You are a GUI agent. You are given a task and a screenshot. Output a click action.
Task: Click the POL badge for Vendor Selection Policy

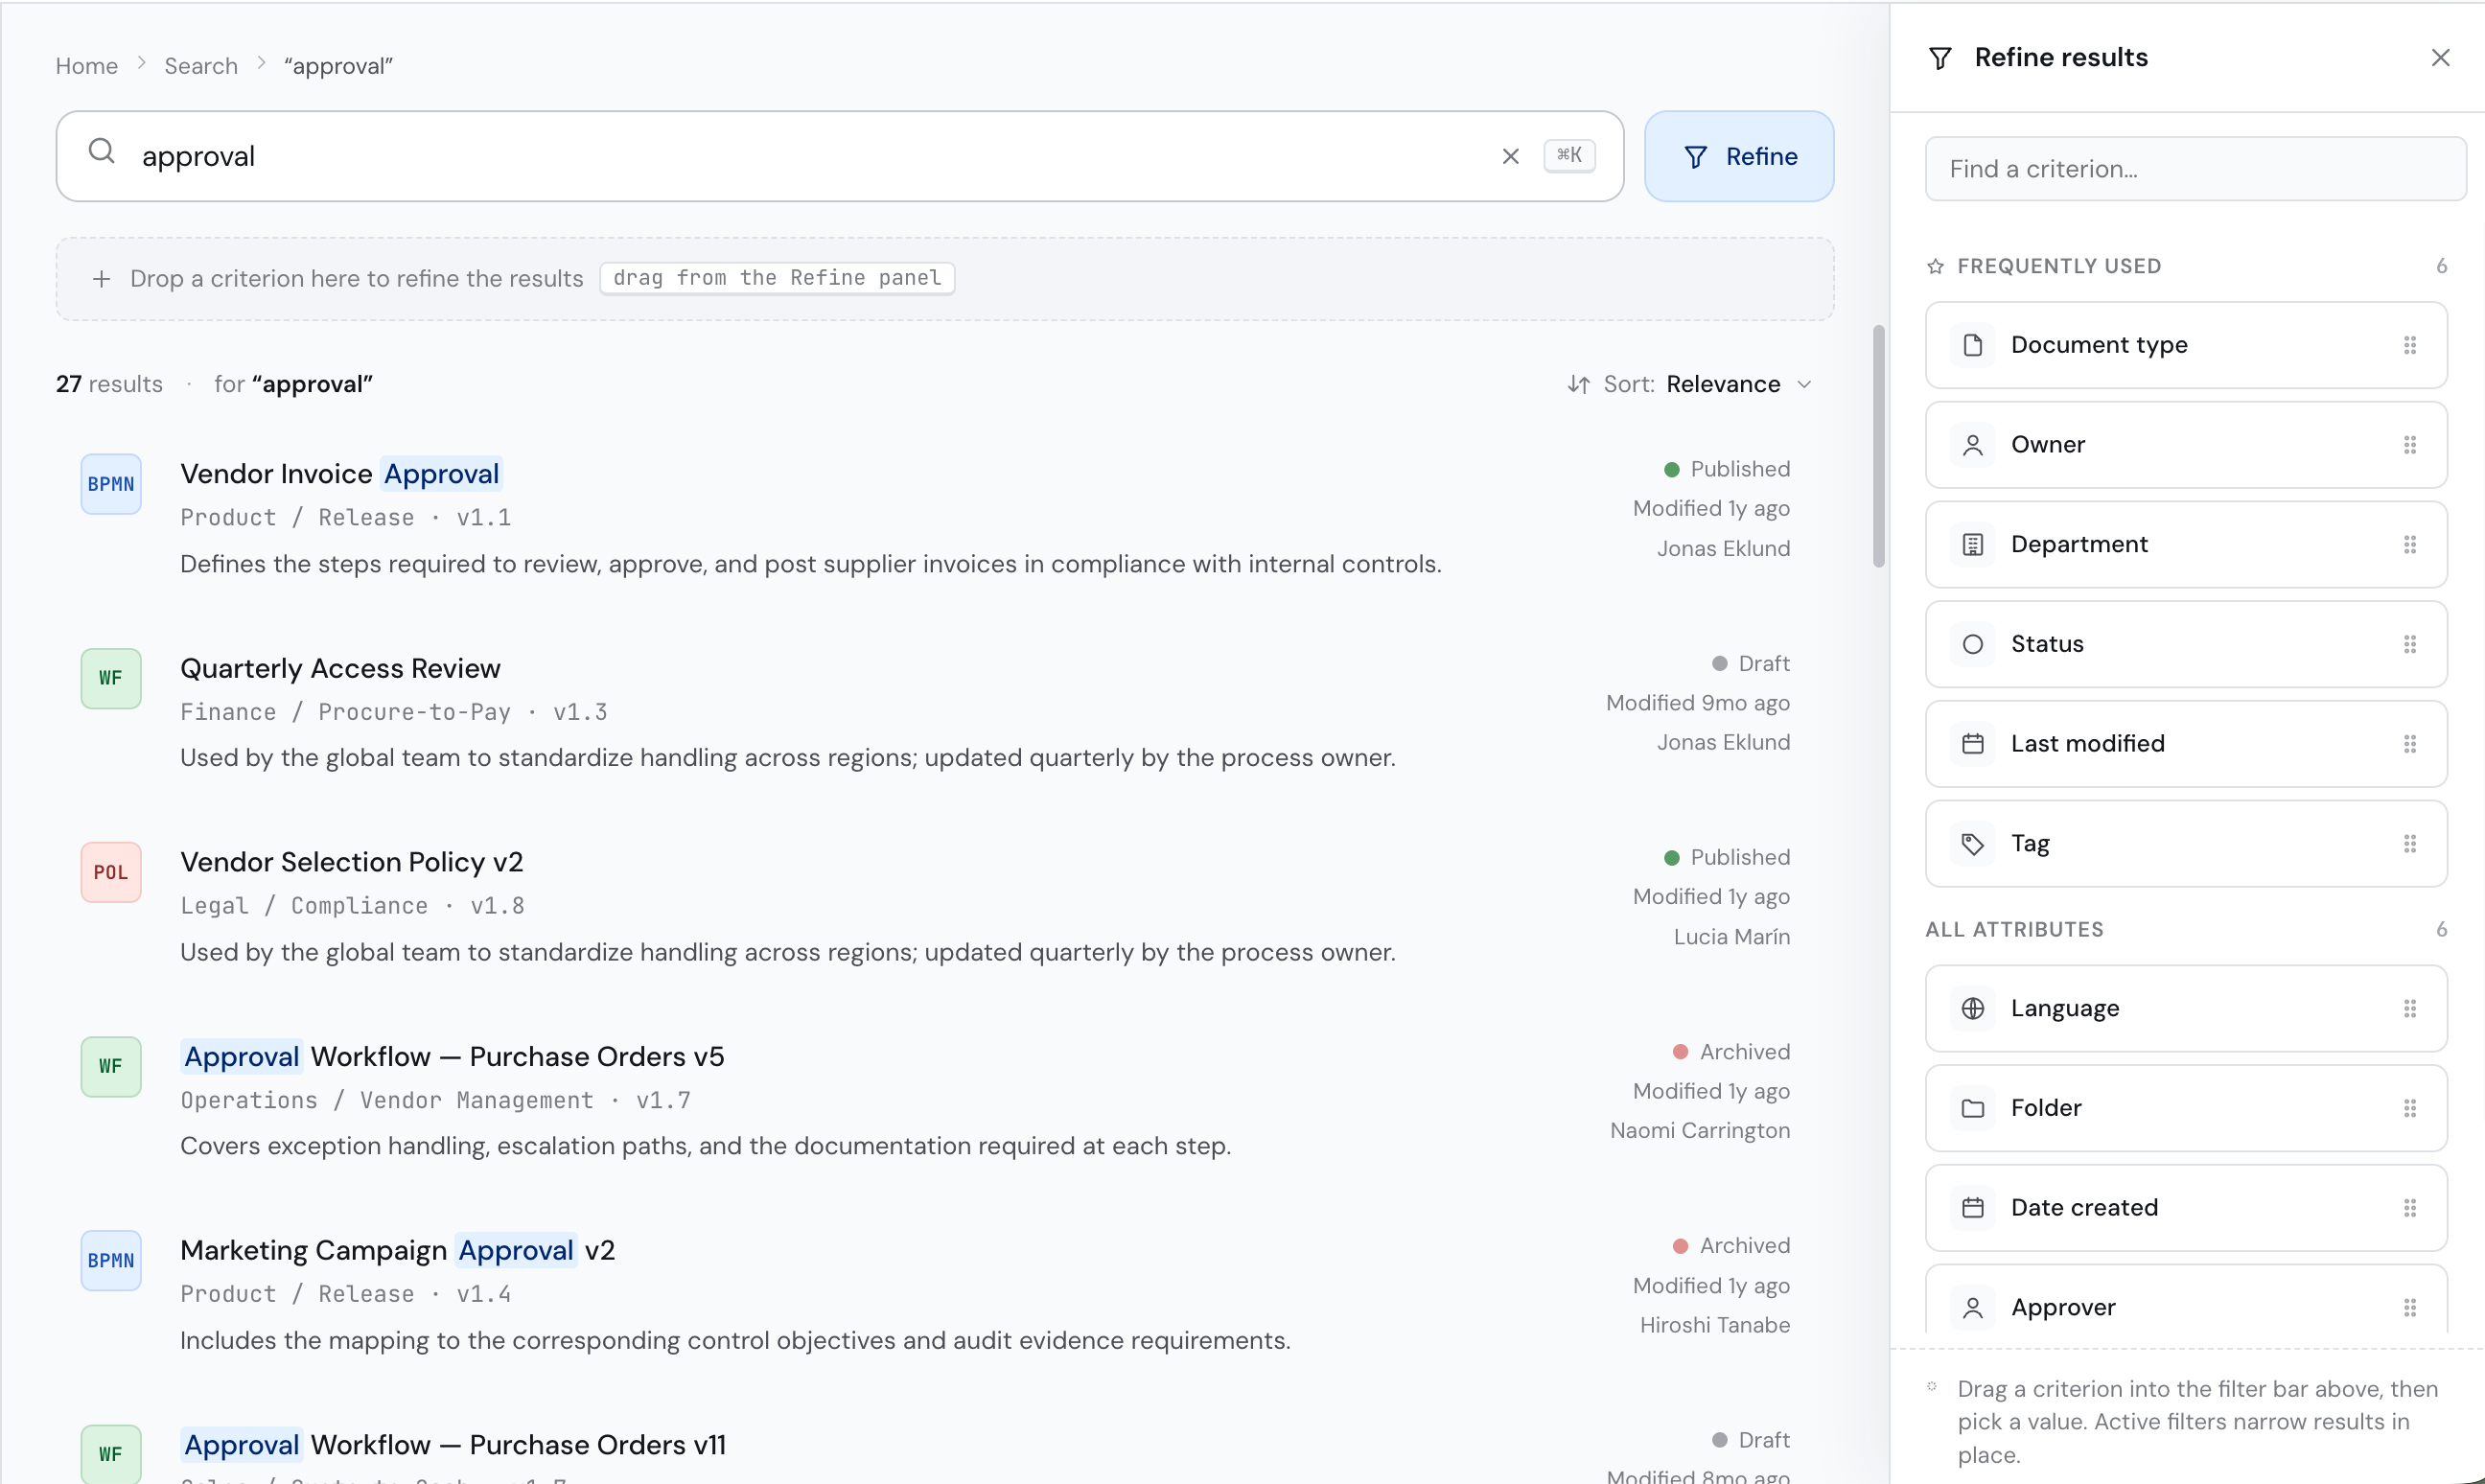coord(111,872)
